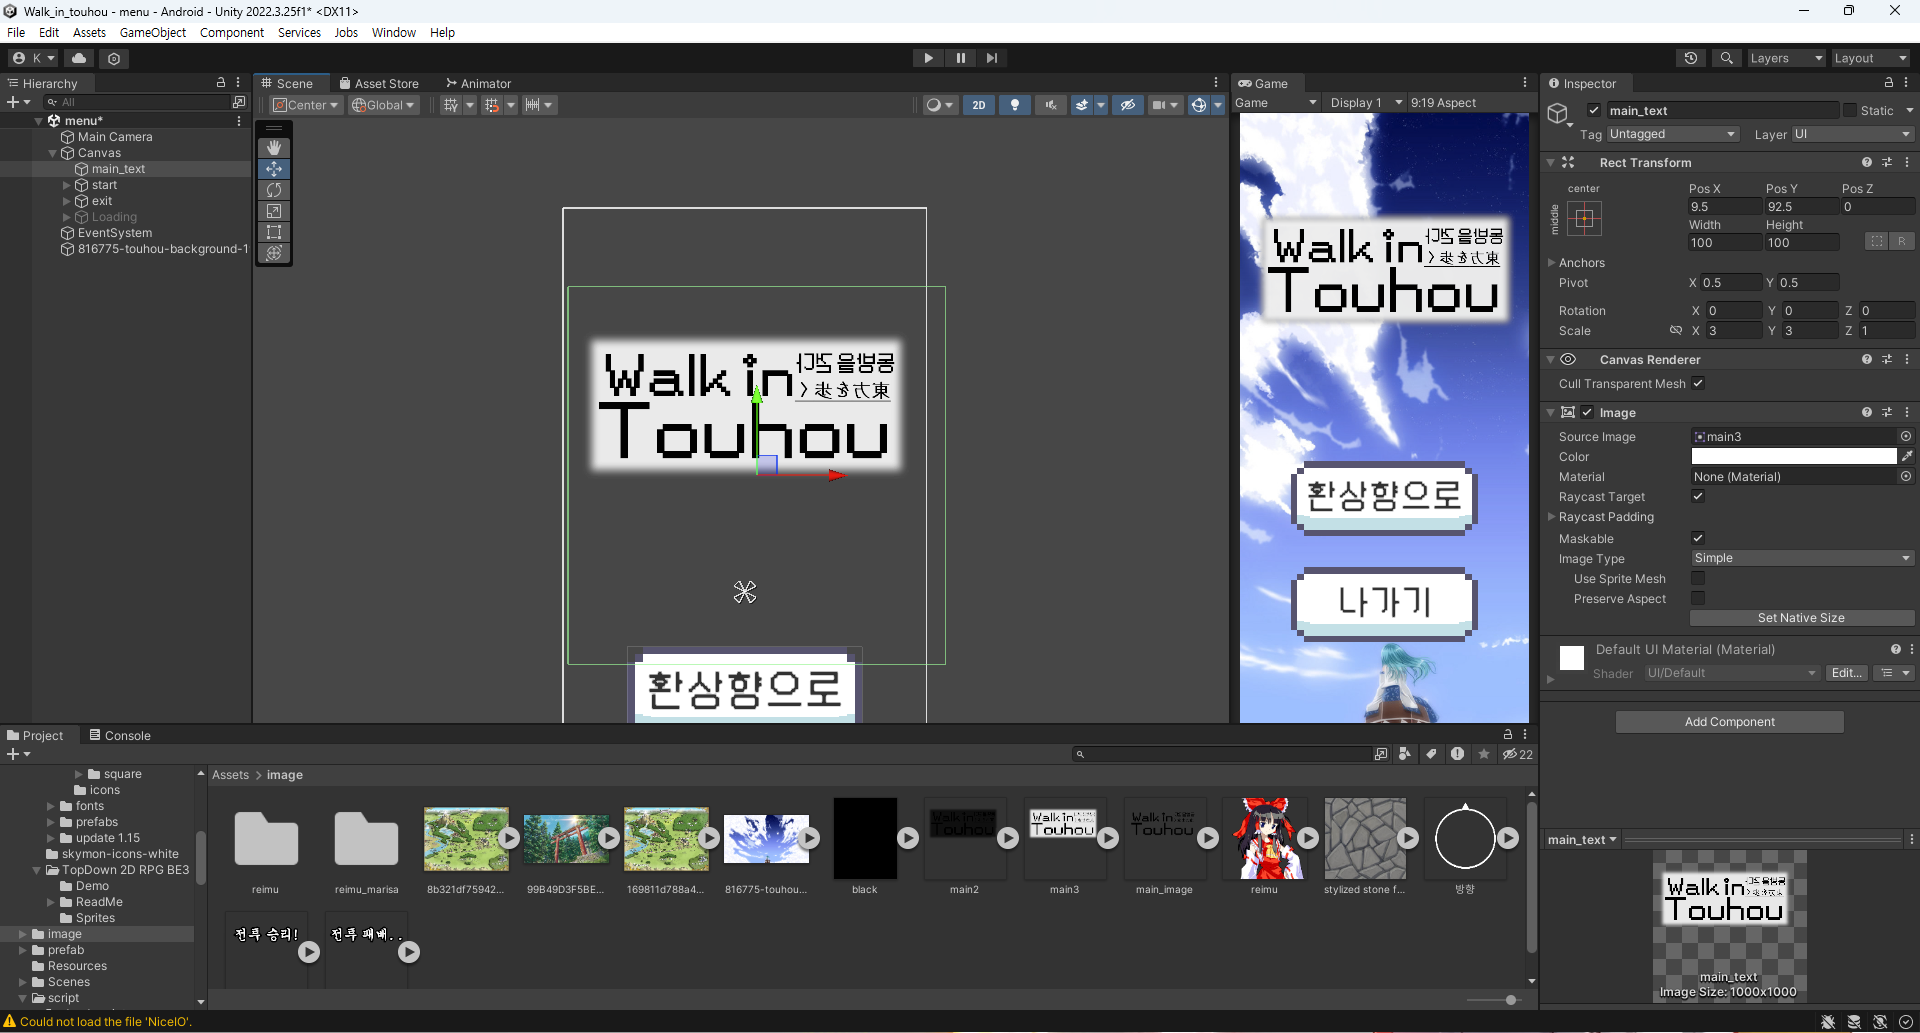Viewport: 1920px width, 1033px height.
Task: Open the Center pivot mode dropdown
Action: (x=306, y=105)
